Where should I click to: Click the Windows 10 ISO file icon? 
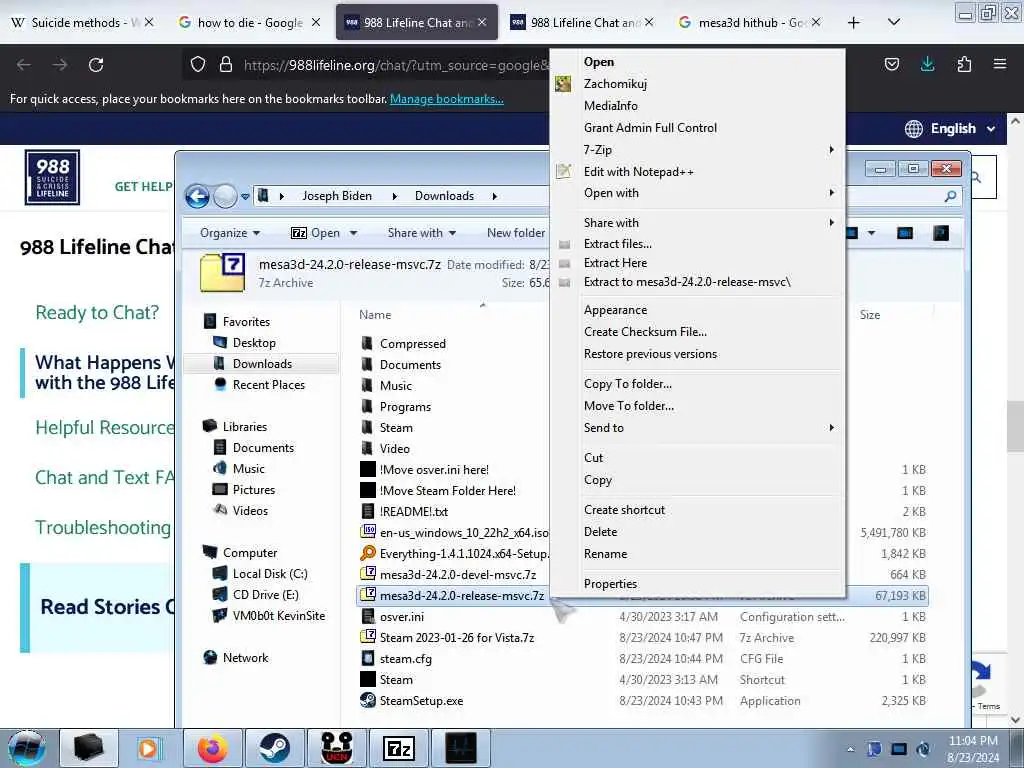[x=368, y=532]
